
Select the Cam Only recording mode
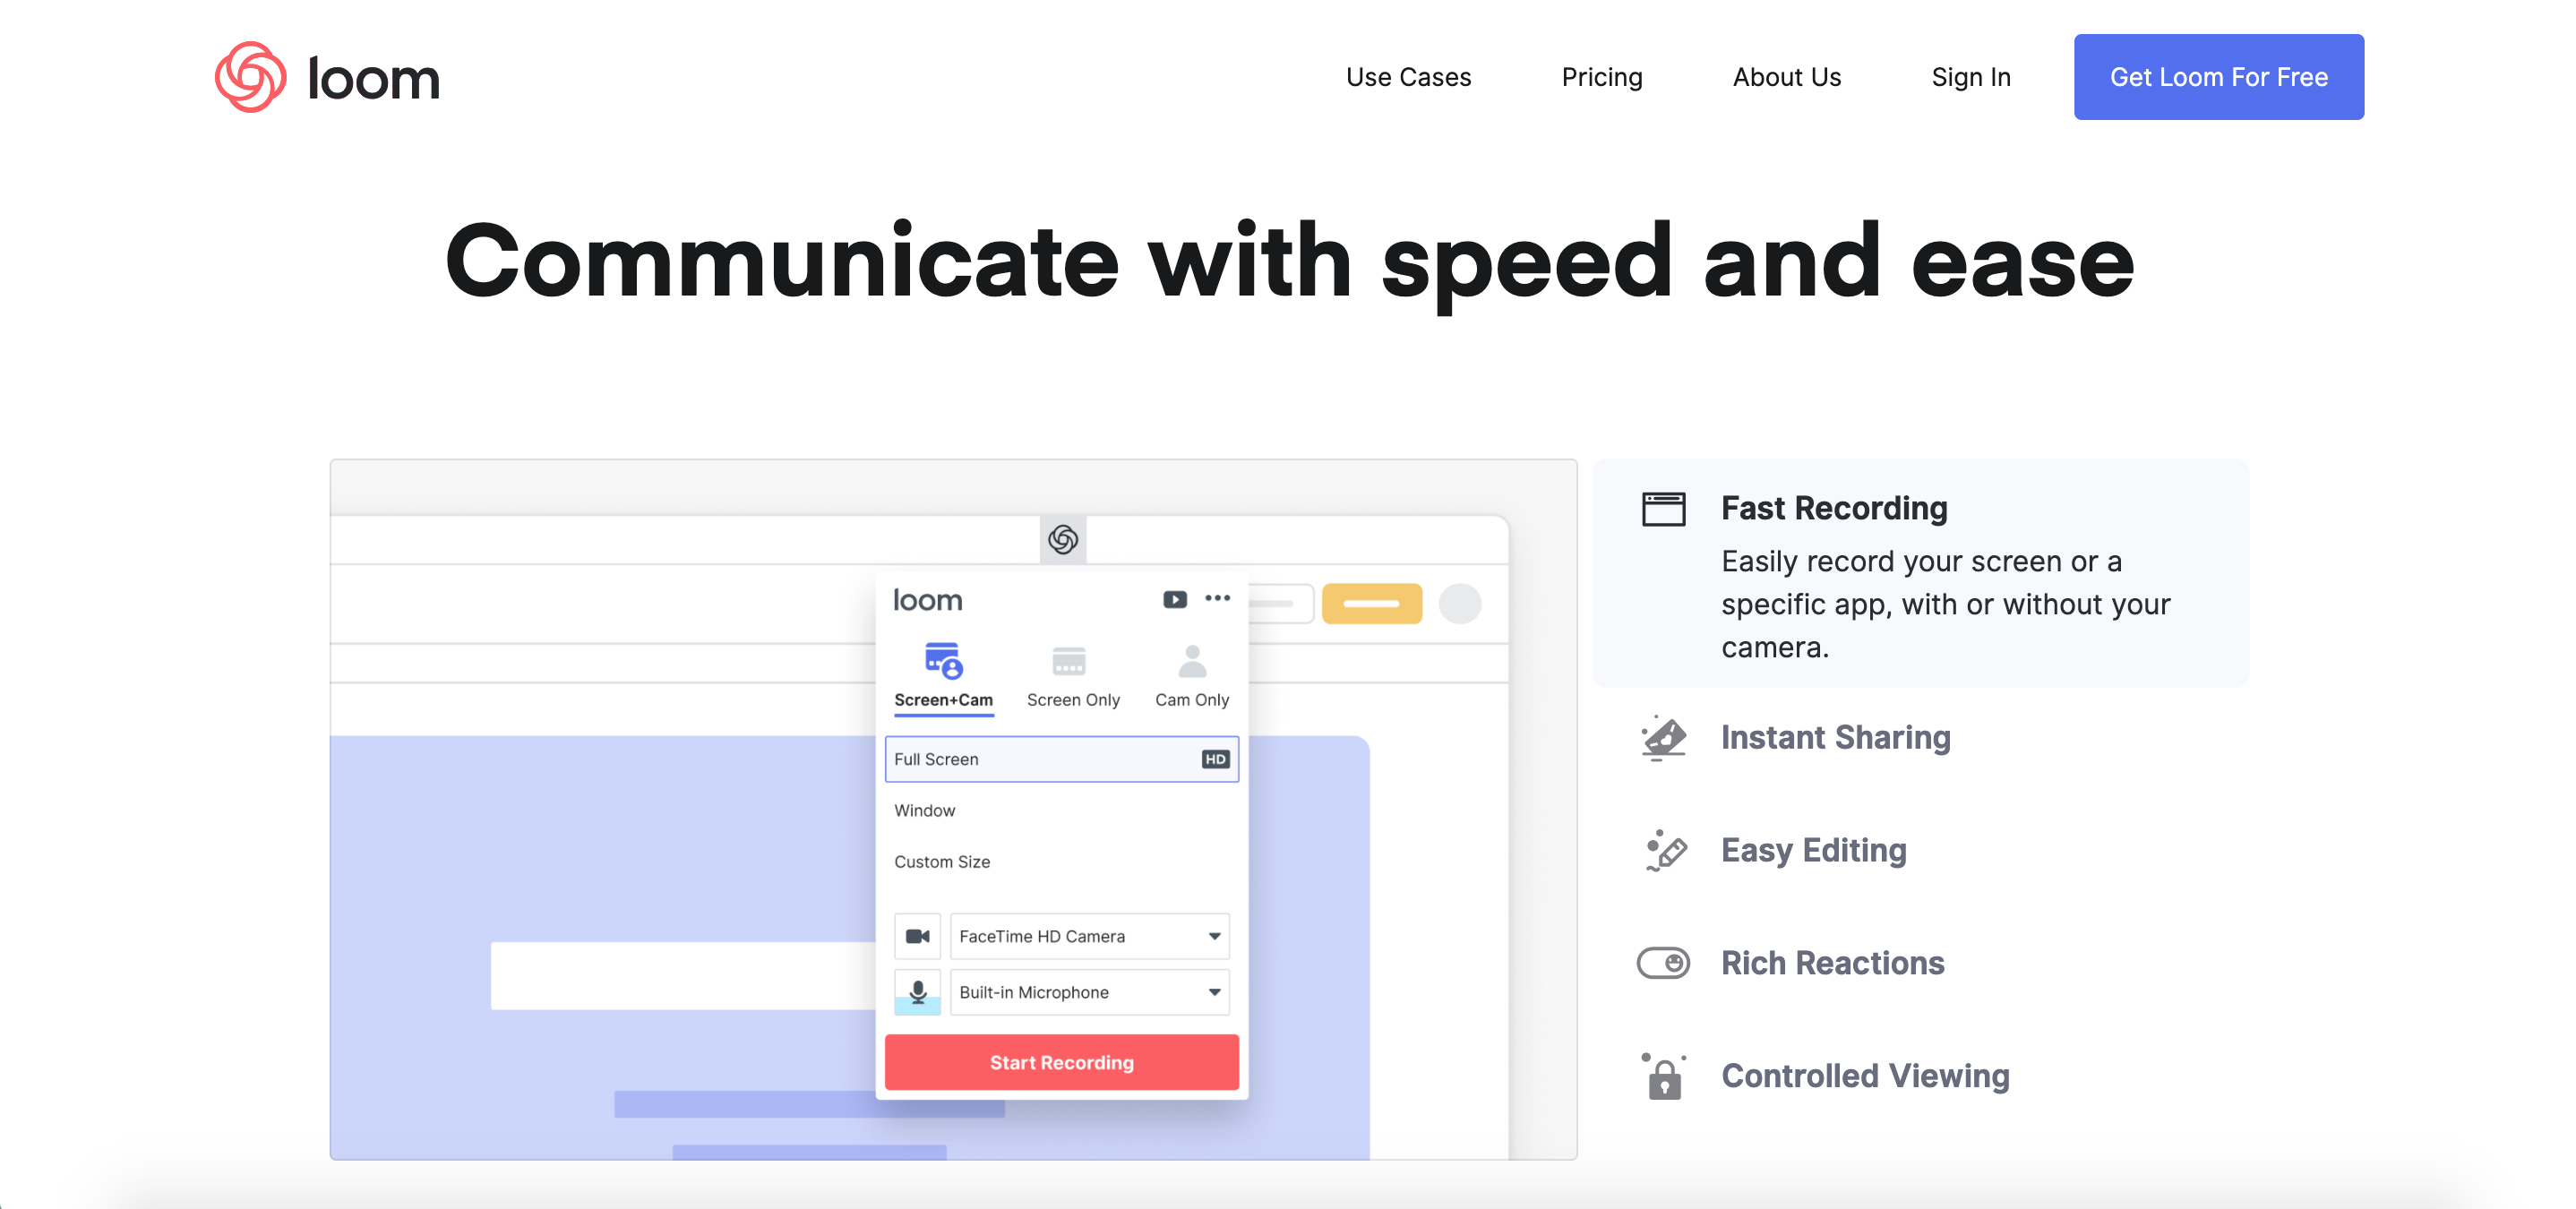tap(1191, 676)
